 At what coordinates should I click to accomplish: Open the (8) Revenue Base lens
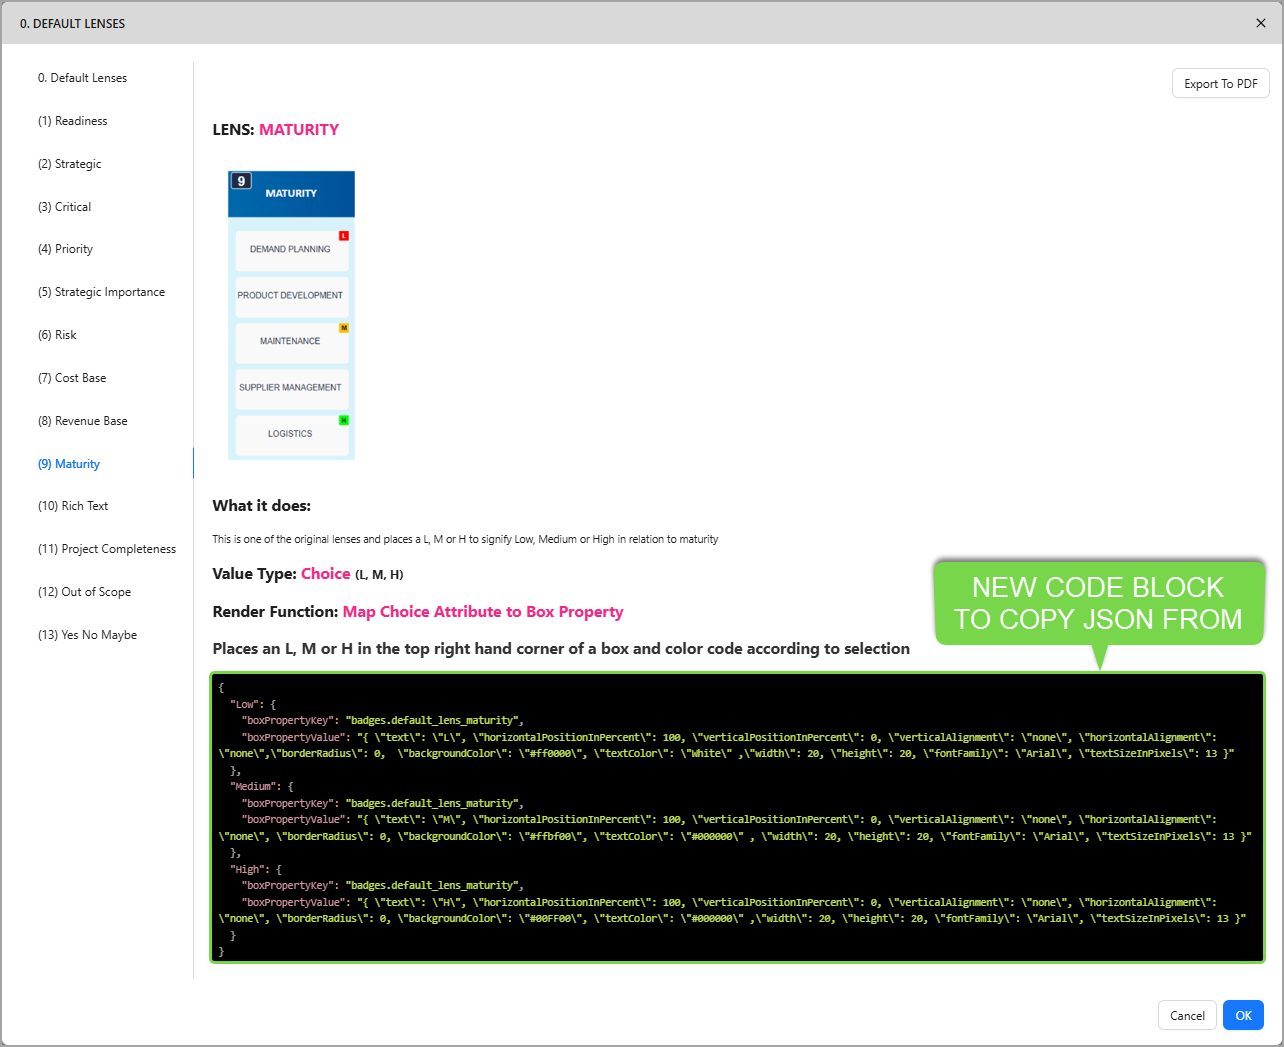(x=82, y=421)
